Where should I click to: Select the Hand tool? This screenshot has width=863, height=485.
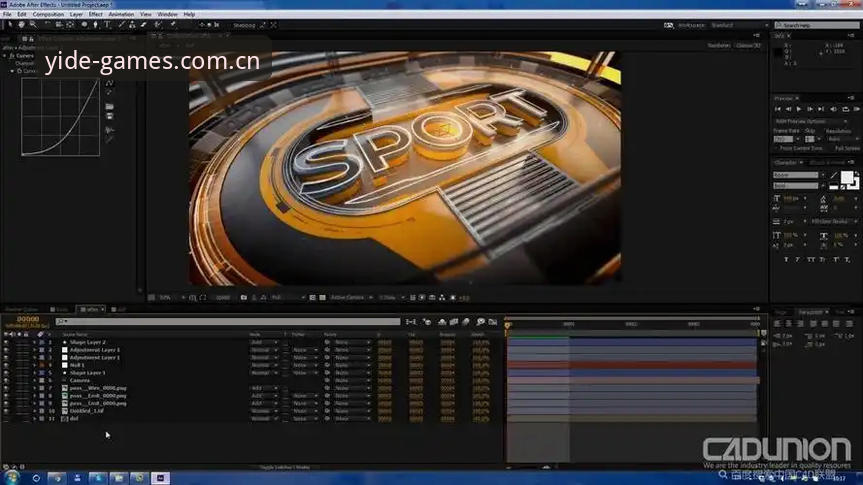[x=21, y=25]
